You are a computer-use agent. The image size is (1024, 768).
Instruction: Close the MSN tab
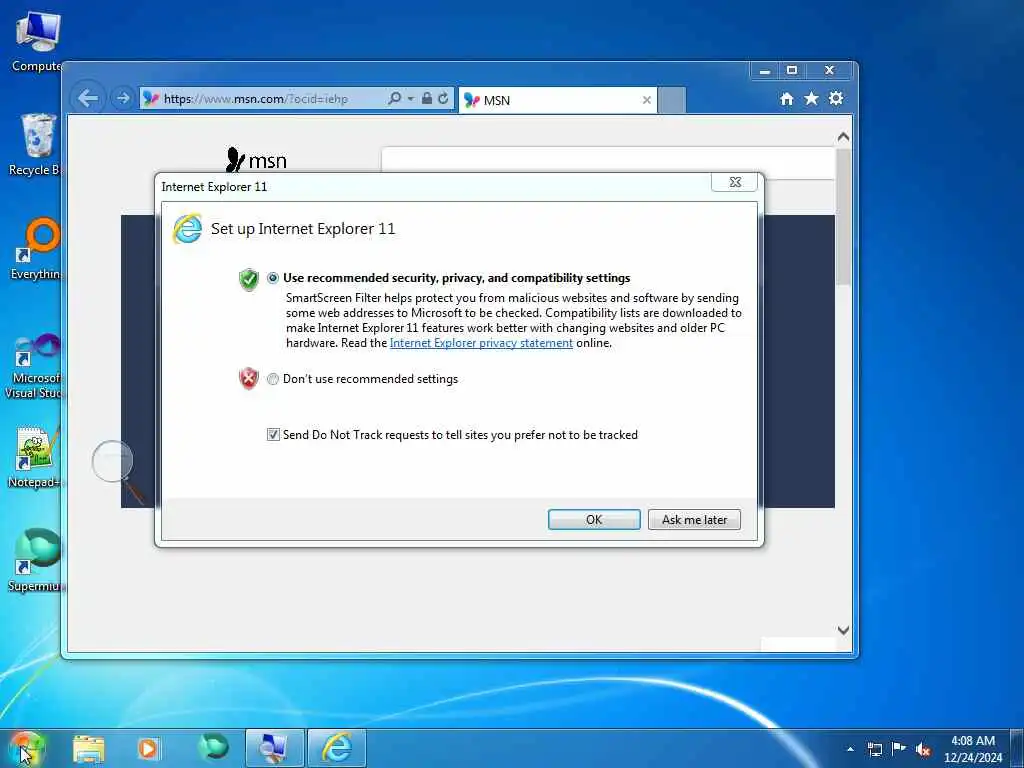[x=647, y=100]
